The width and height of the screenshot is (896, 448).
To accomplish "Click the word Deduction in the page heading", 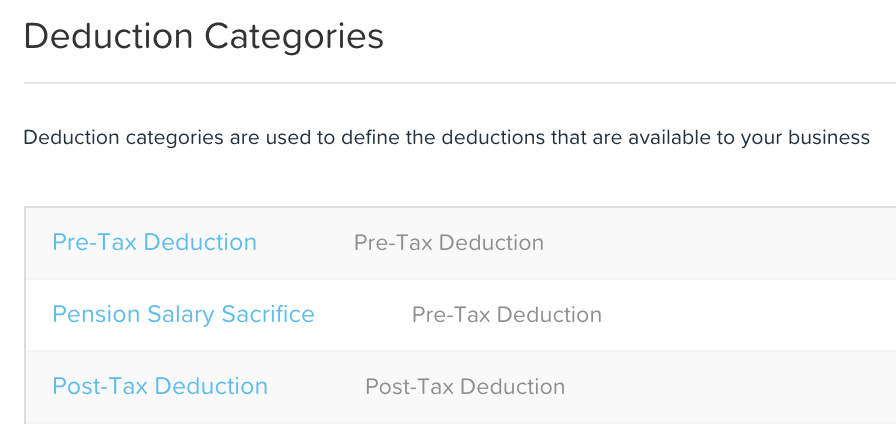I will click(109, 37).
